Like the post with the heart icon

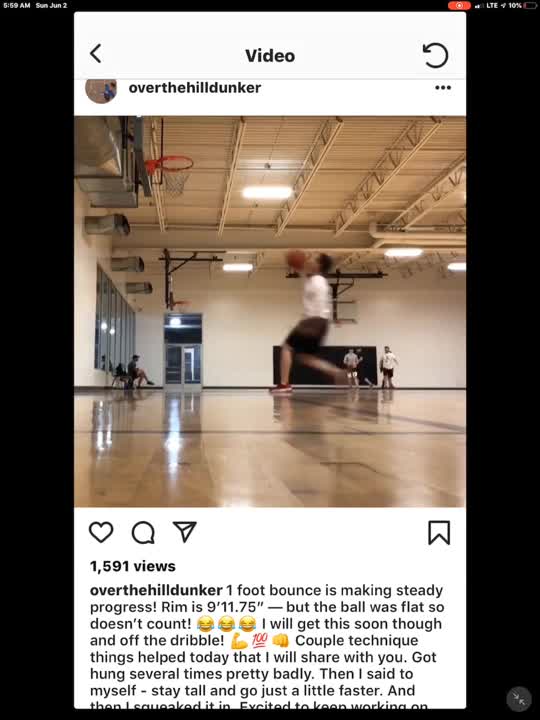tap(101, 532)
